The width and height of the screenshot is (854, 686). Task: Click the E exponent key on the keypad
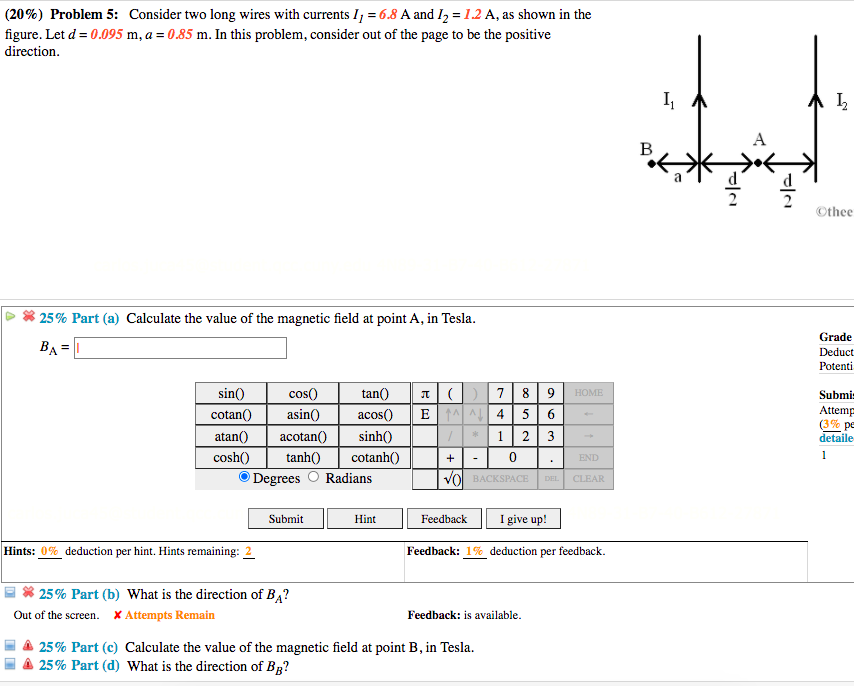pos(424,414)
